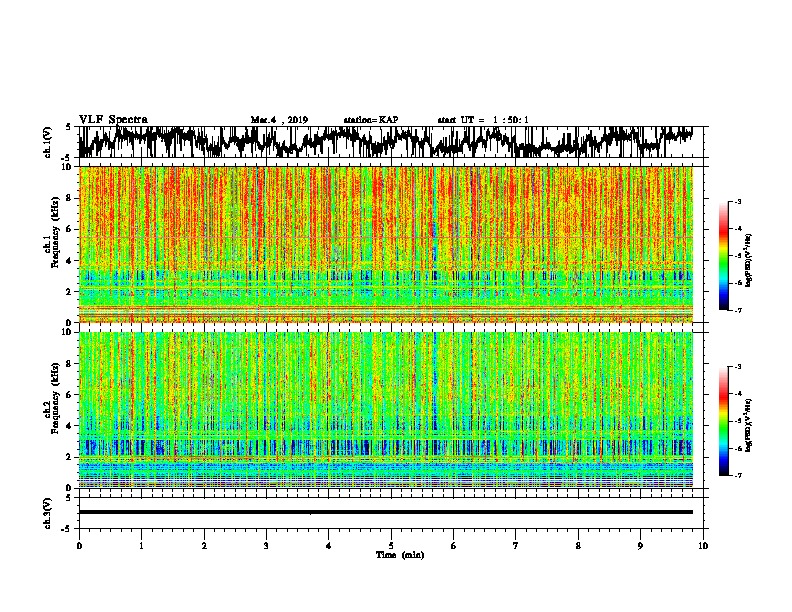Click time axis tick label 10

(x=703, y=546)
